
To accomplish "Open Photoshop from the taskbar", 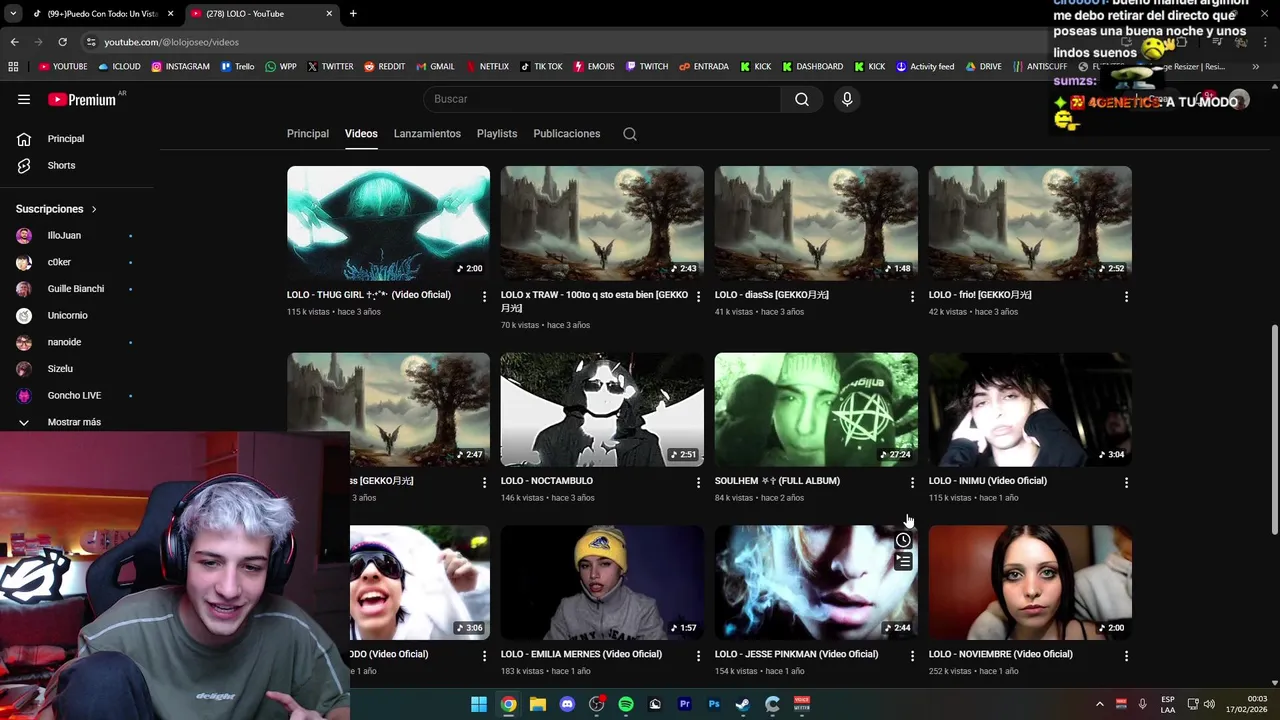I will coord(714,704).
